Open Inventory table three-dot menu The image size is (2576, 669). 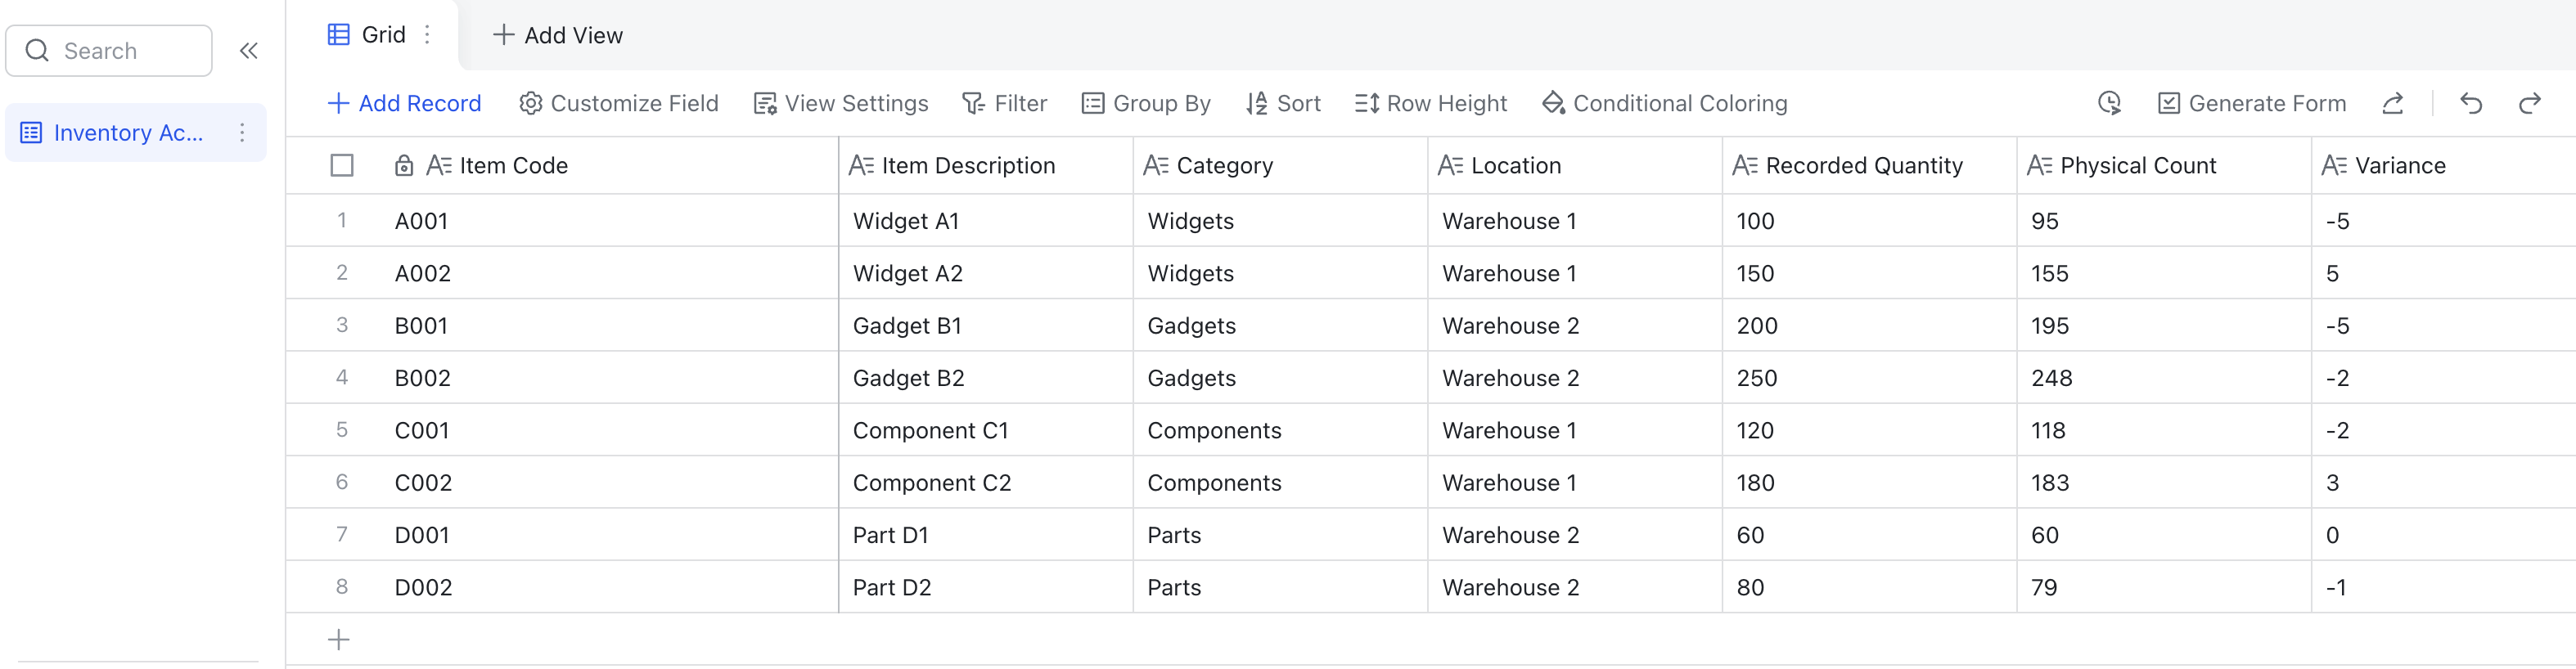[242, 133]
